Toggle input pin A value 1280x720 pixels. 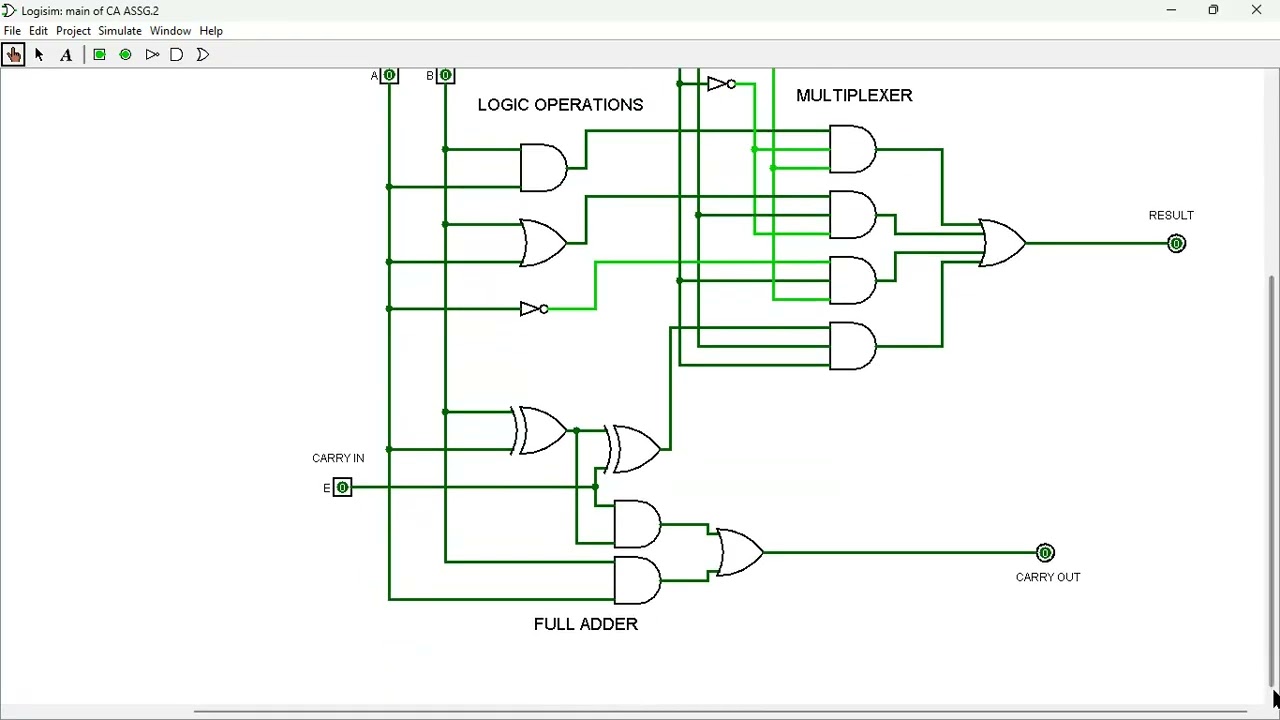(389, 76)
